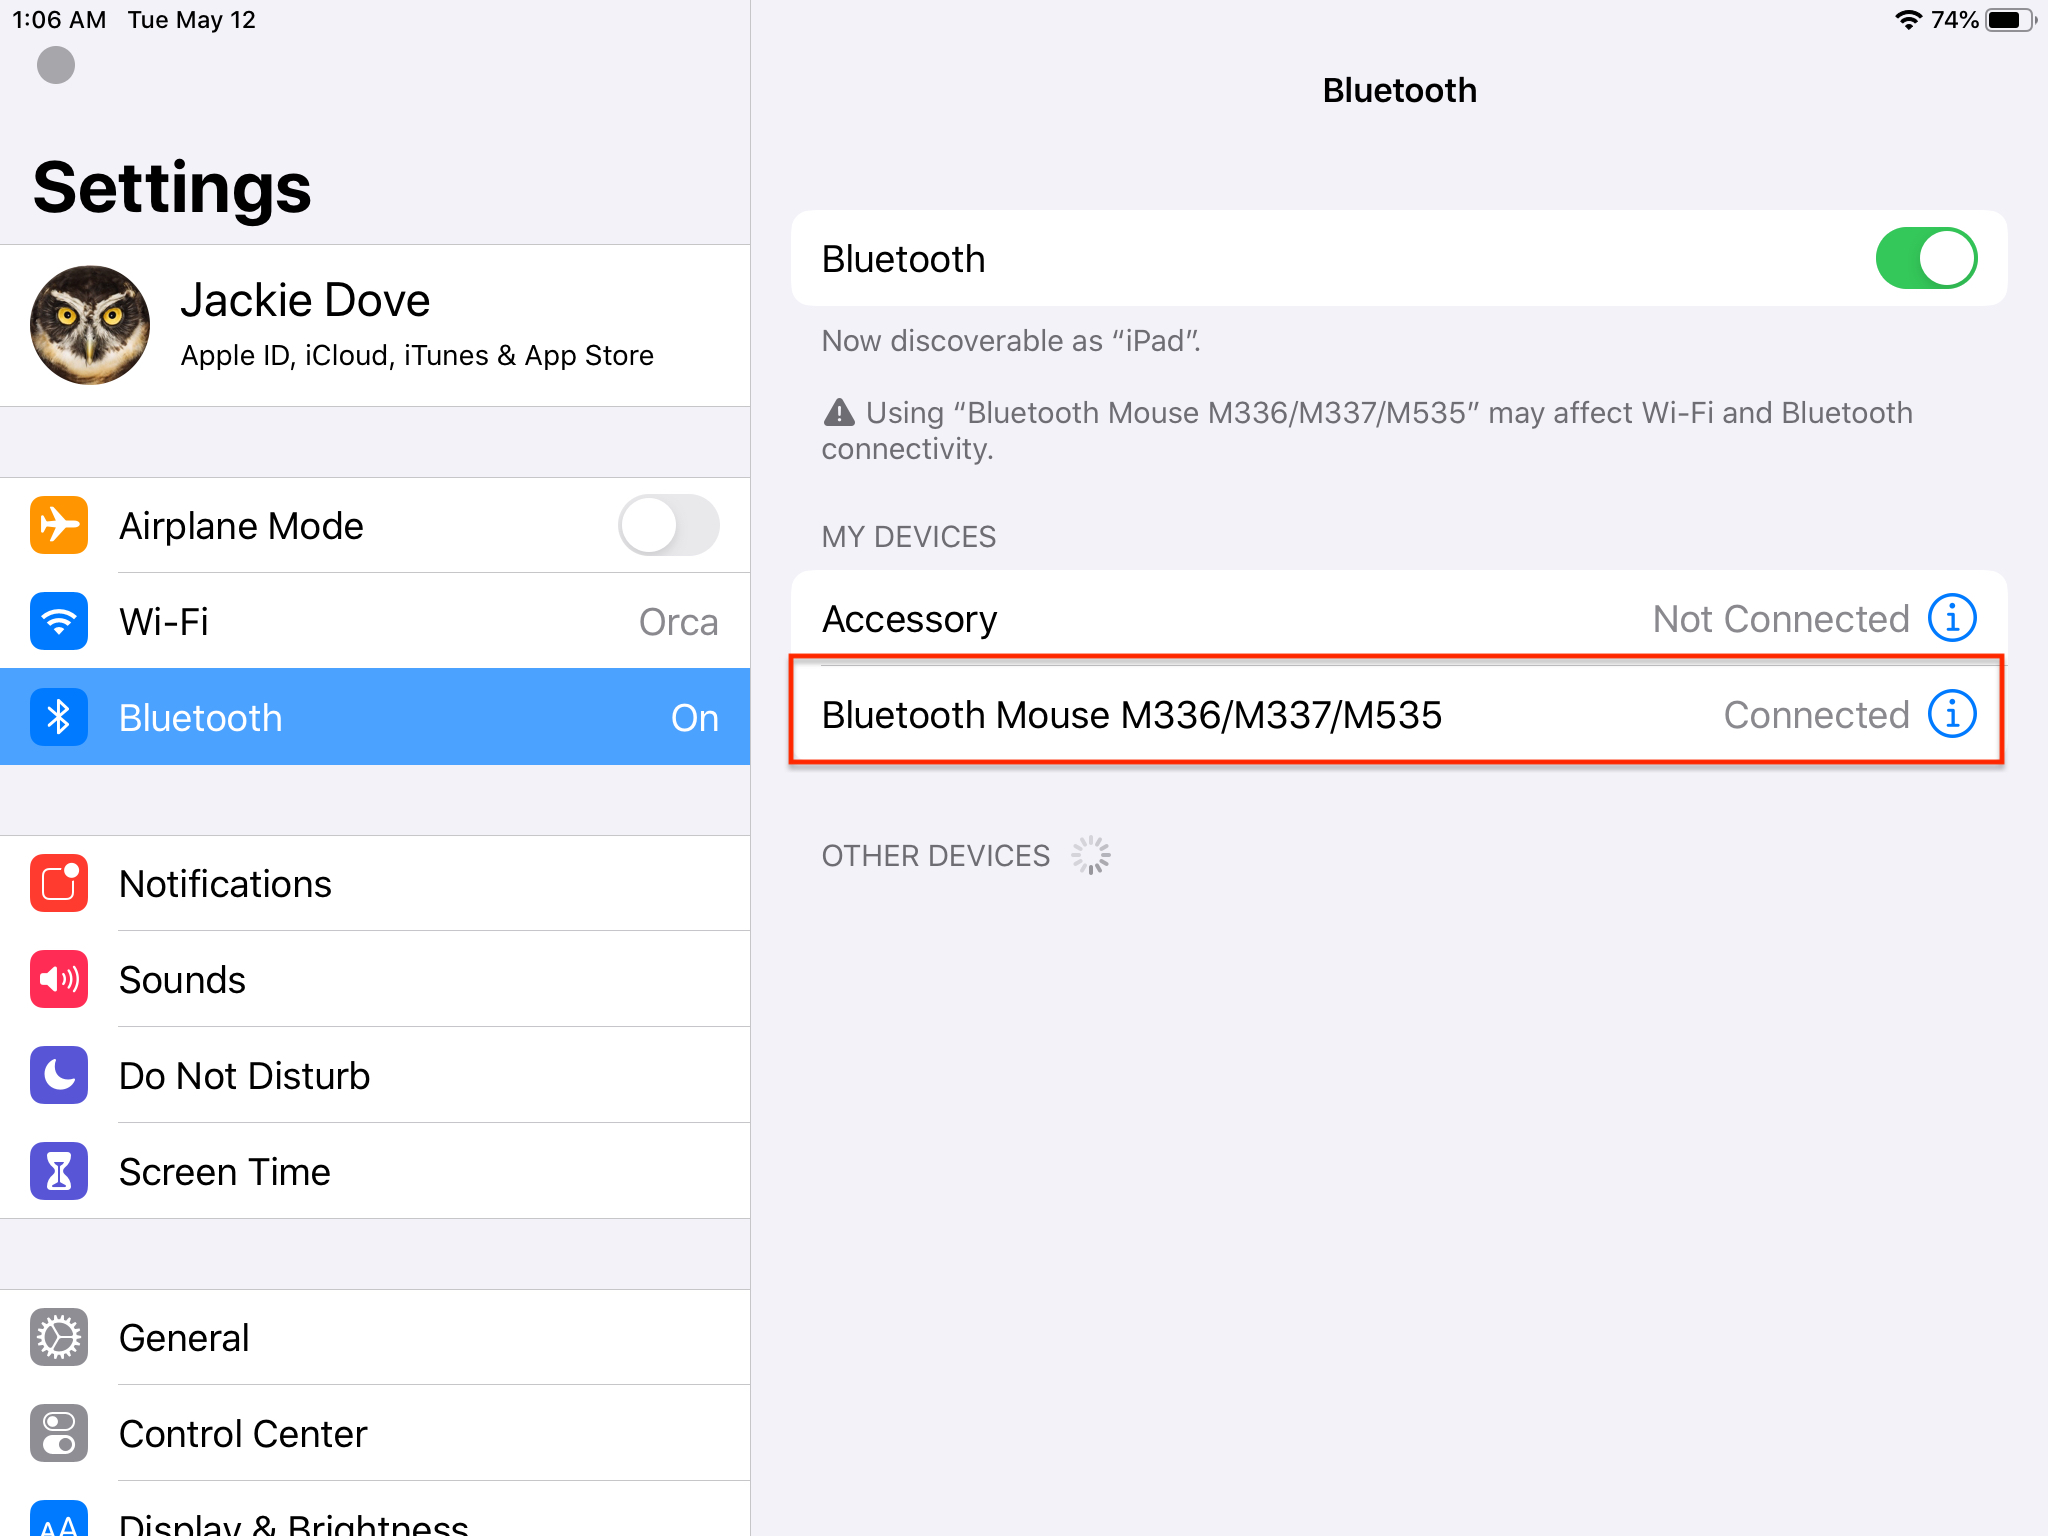Open Screen Time settings

[375, 1171]
